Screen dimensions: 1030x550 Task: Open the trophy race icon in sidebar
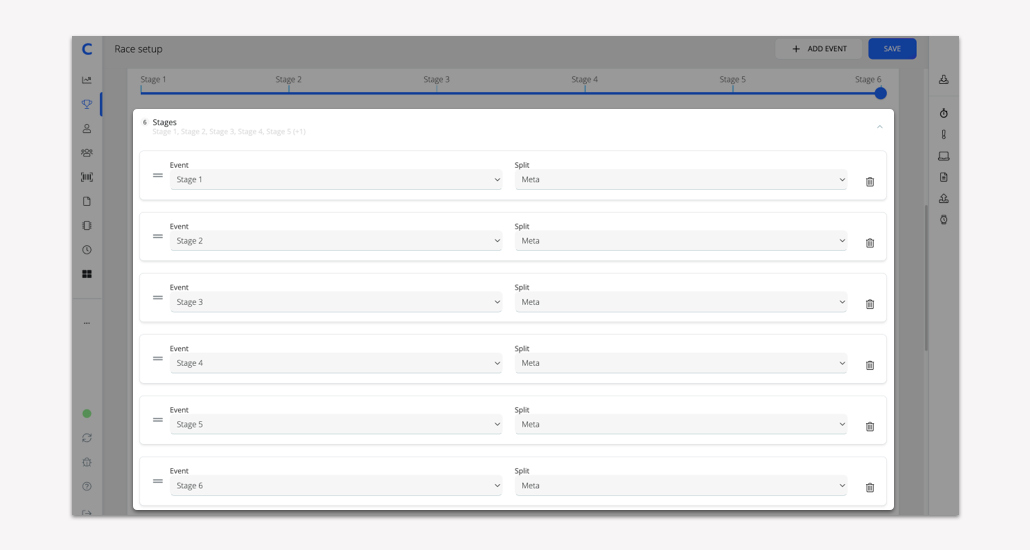[x=87, y=104]
